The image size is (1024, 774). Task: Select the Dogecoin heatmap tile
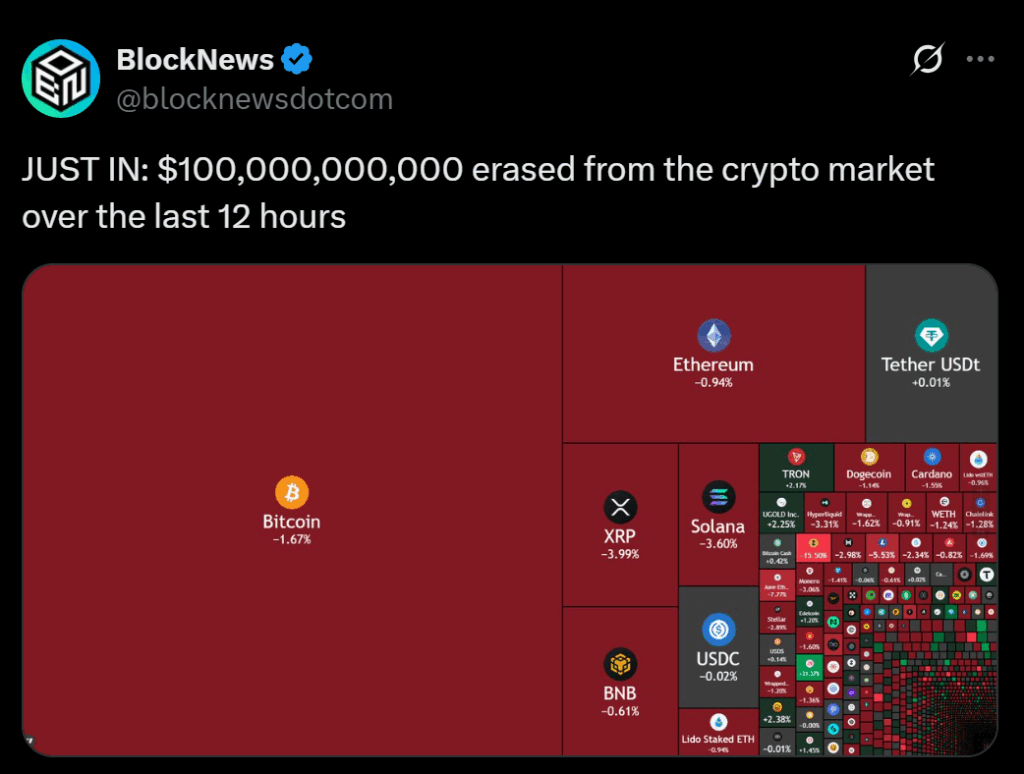(868, 467)
